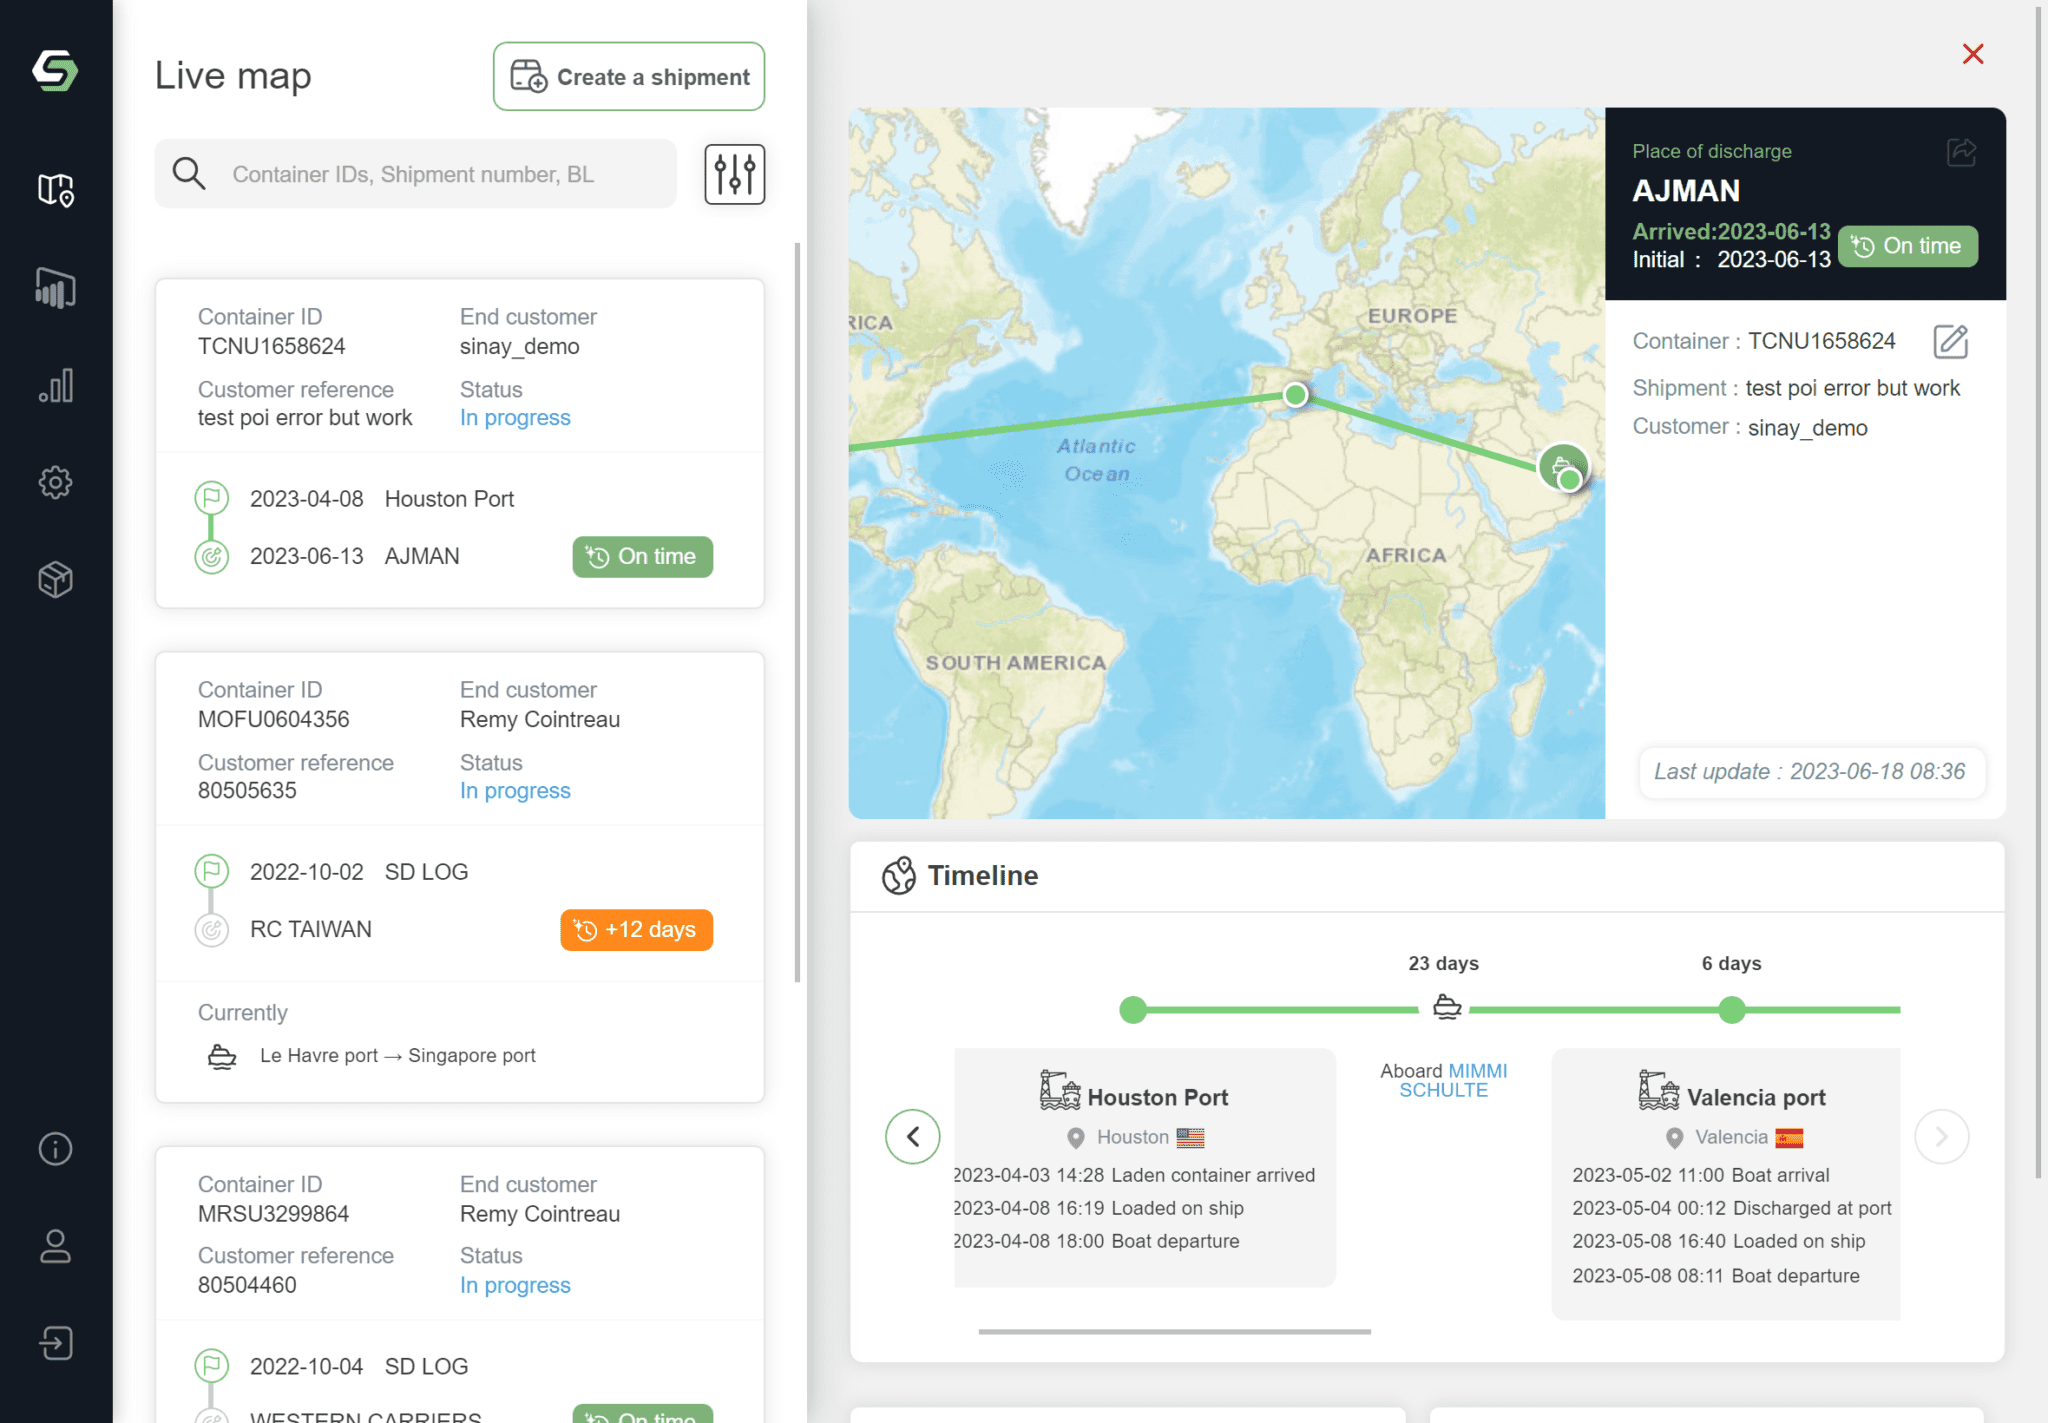Open Settings via the gear icon

point(55,482)
